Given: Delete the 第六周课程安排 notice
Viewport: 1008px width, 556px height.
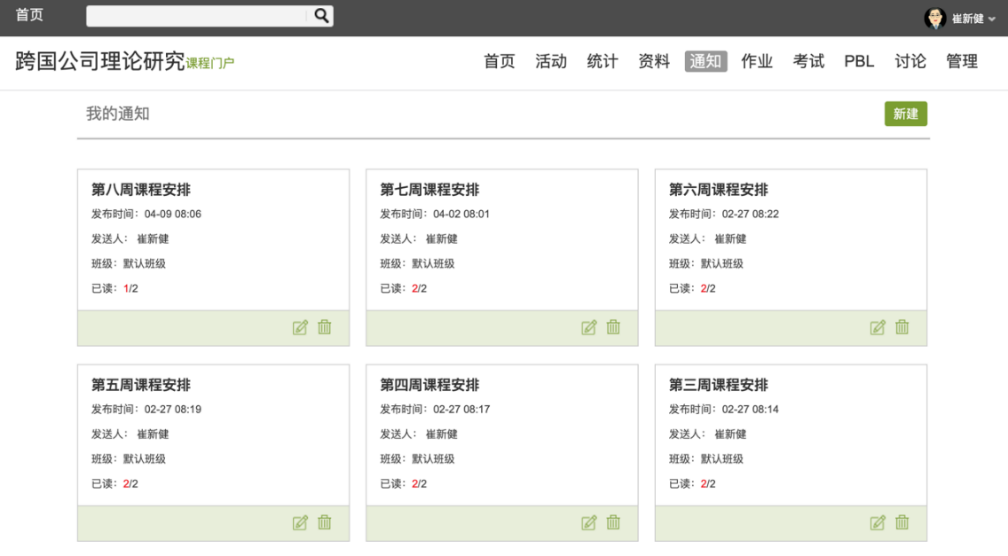Looking at the screenshot, I should pyautogui.click(x=902, y=327).
